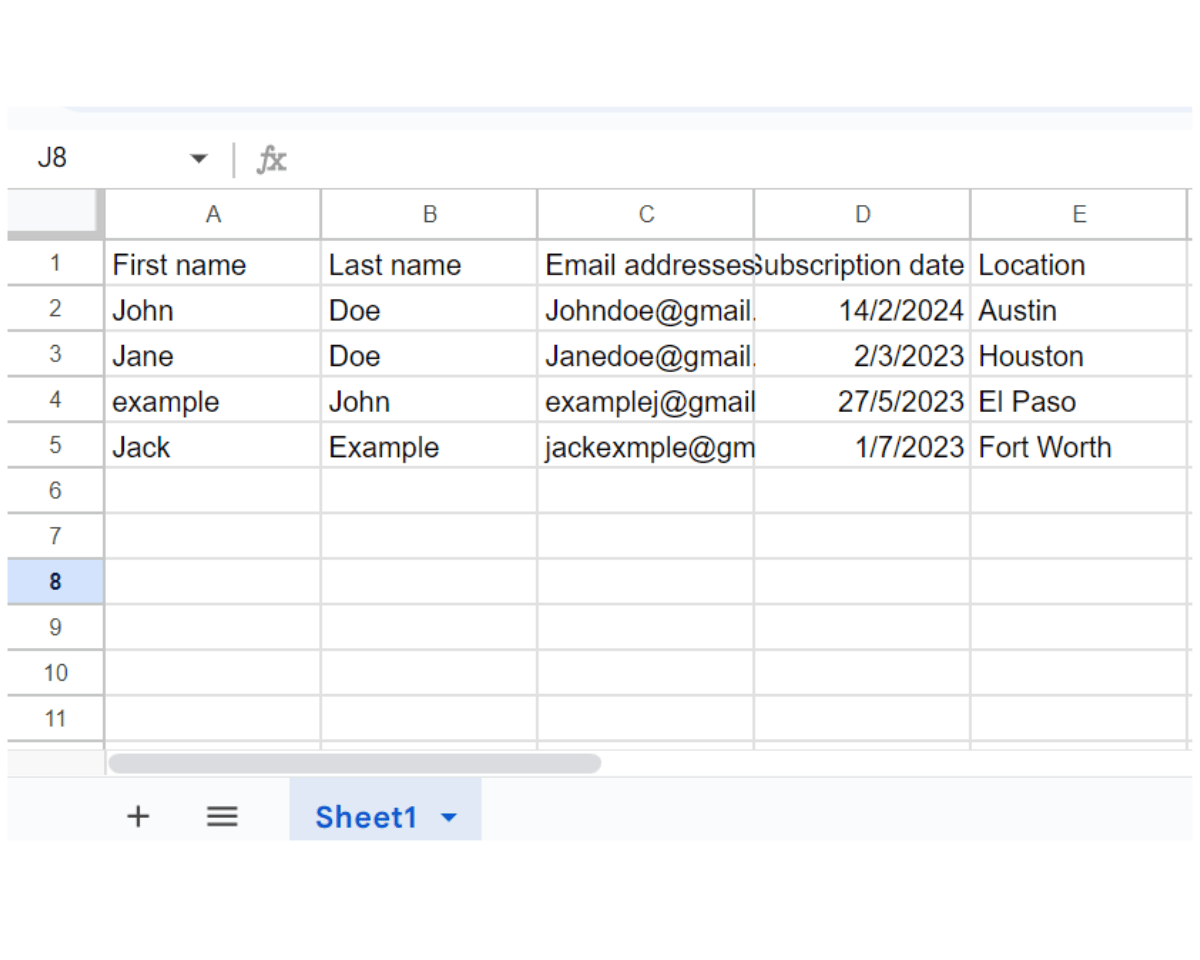Select row 10 header
The image size is (1200, 960).
point(55,673)
